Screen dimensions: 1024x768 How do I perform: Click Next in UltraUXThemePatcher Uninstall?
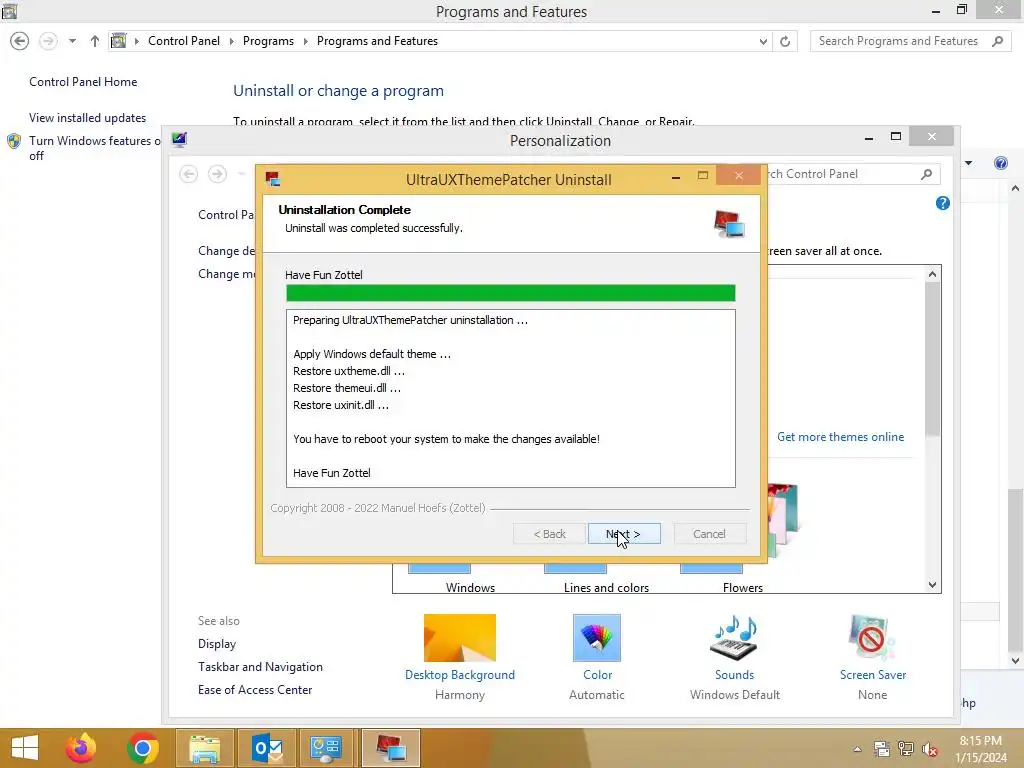[x=624, y=534]
